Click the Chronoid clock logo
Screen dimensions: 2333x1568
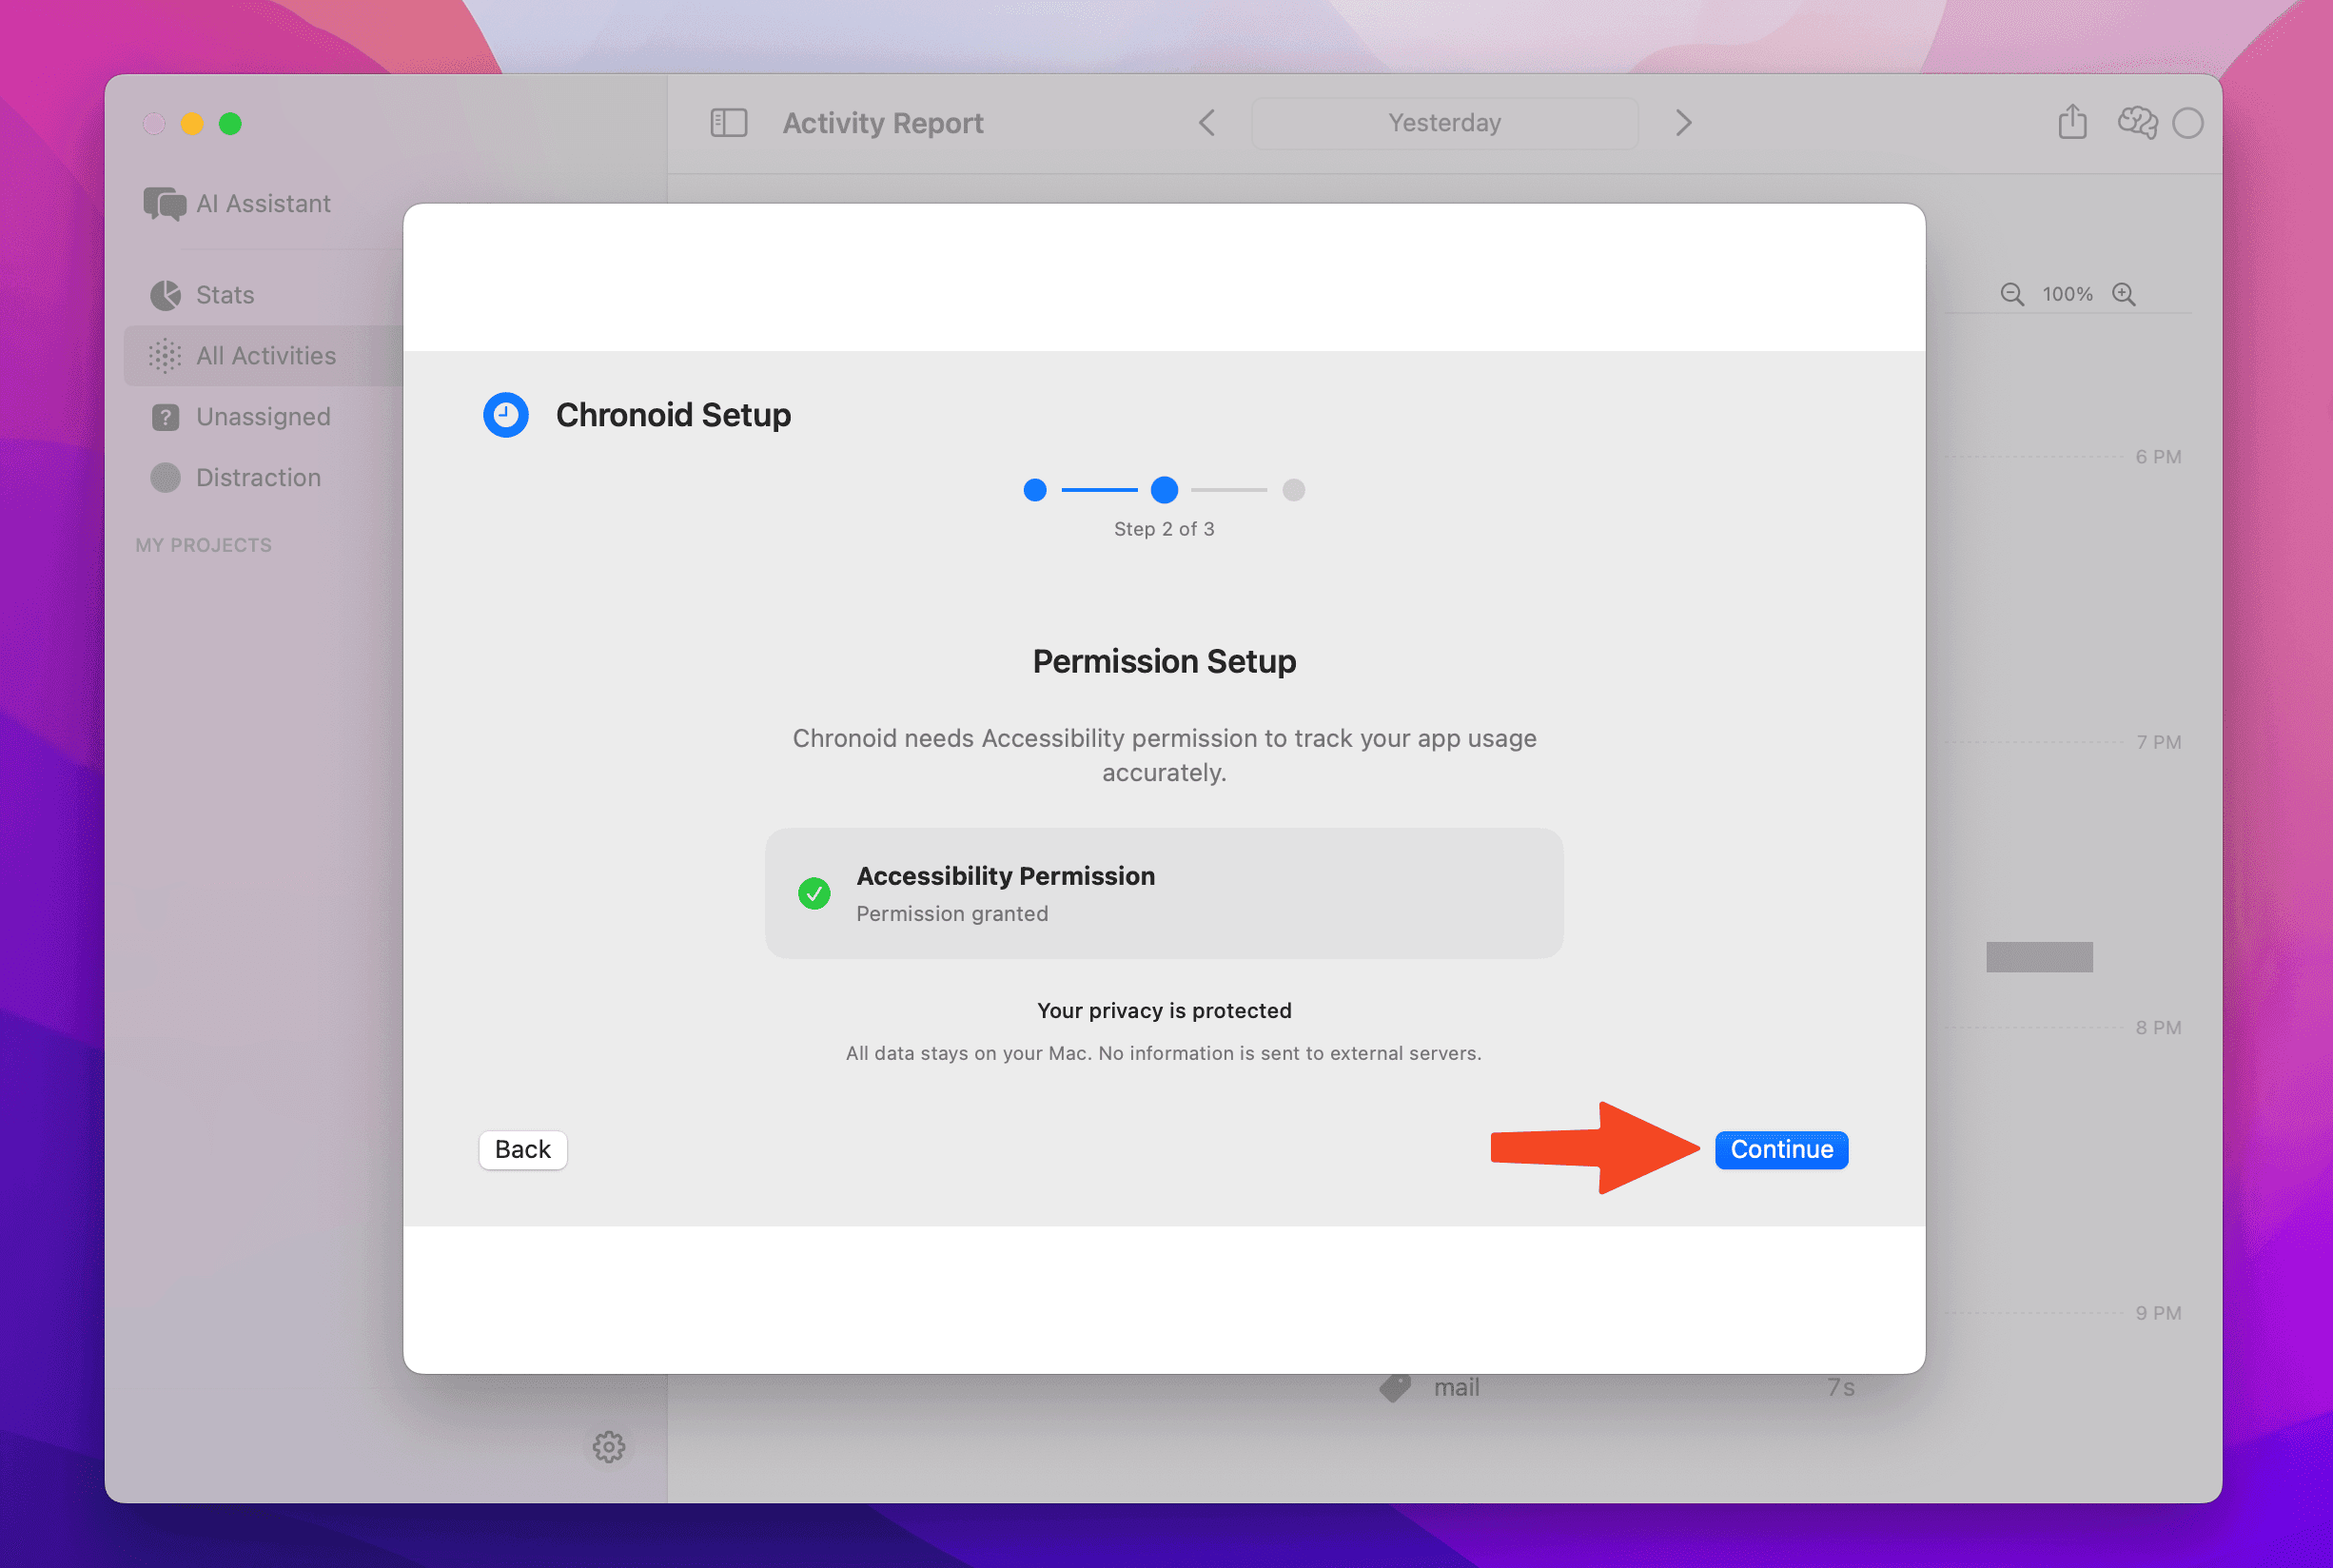coord(506,415)
